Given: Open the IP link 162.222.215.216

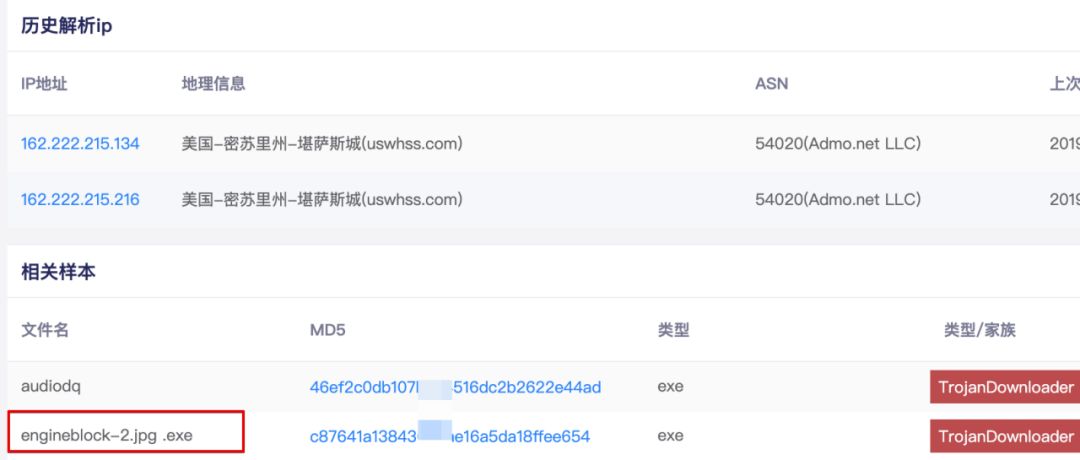Looking at the screenshot, I should 80,200.
